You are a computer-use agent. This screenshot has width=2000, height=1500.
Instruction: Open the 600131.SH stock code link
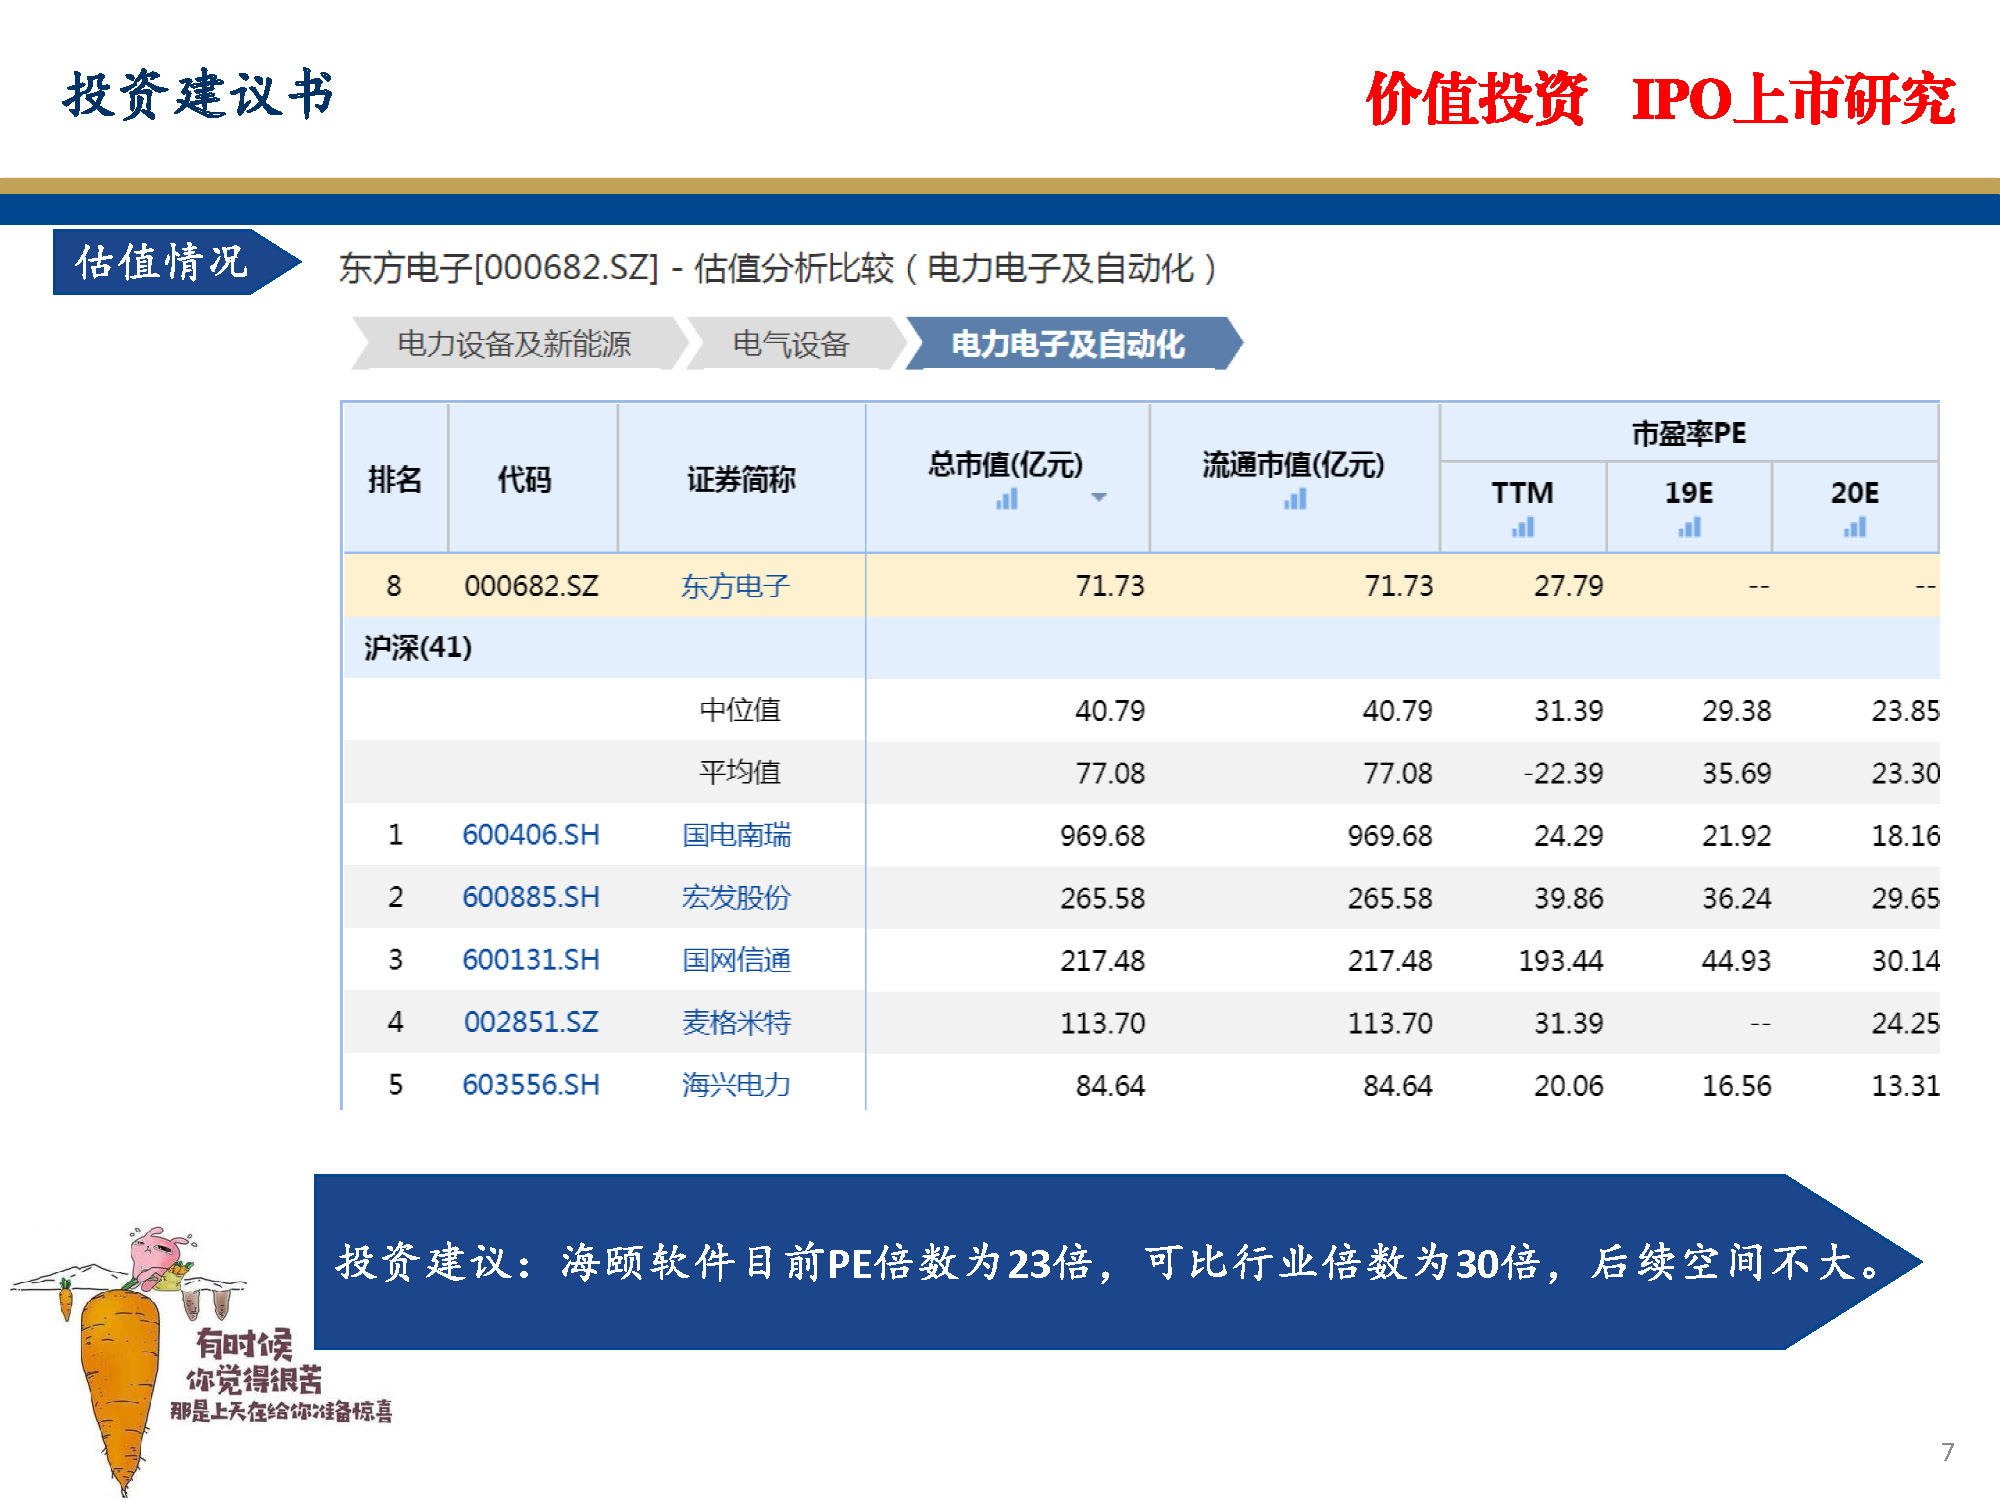(531, 960)
